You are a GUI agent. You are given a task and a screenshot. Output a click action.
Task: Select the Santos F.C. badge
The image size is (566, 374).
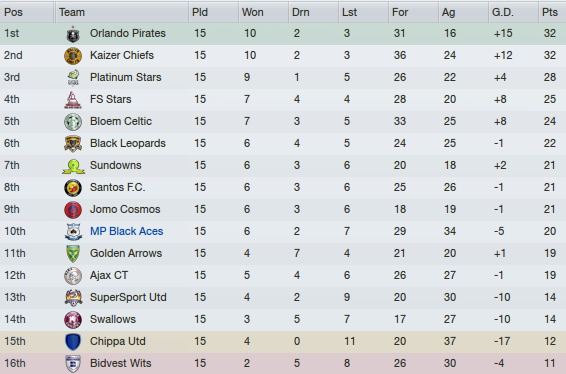(x=73, y=188)
